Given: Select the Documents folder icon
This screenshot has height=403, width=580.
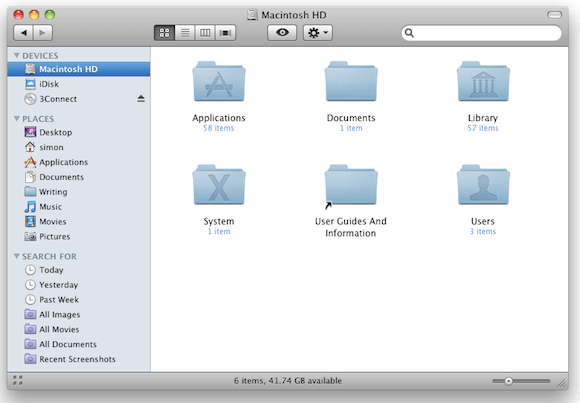Looking at the screenshot, I should 351,82.
